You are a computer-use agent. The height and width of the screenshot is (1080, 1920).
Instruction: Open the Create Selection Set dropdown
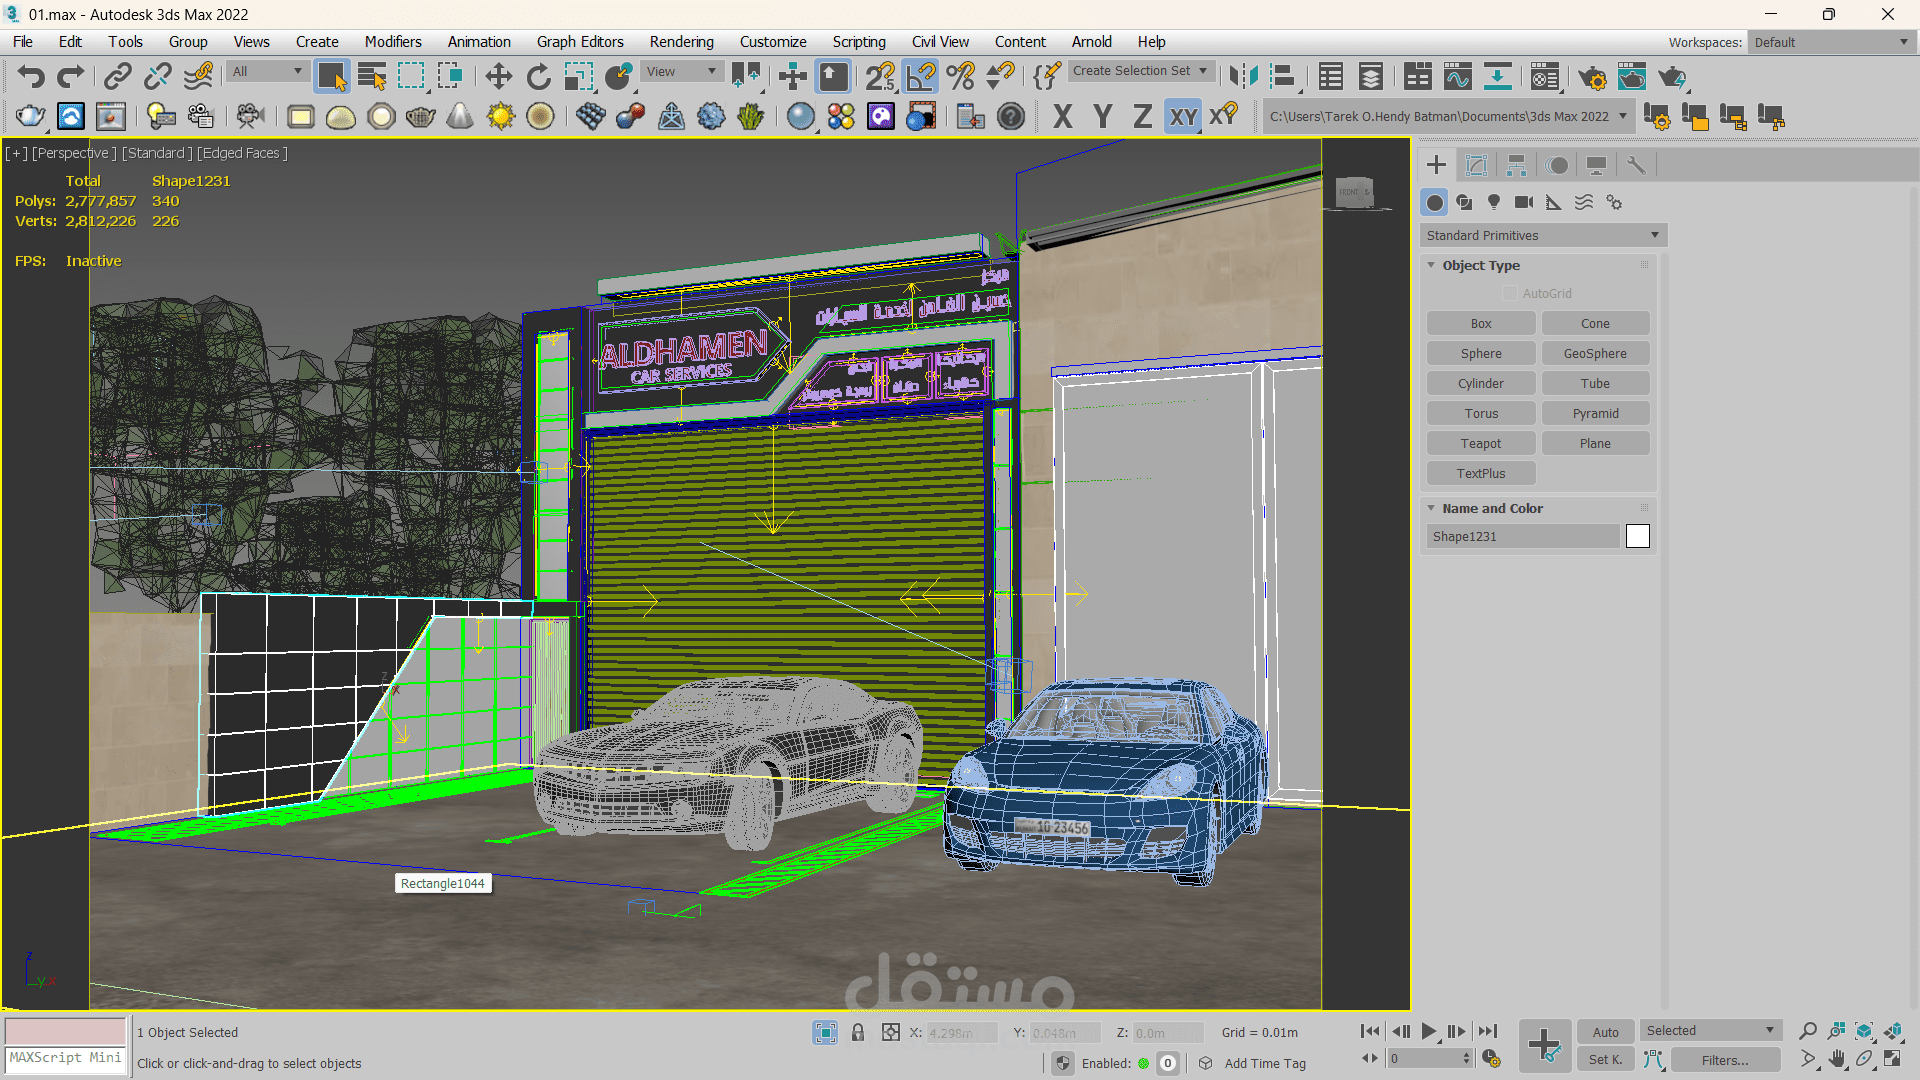pyautogui.click(x=1141, y=71)
